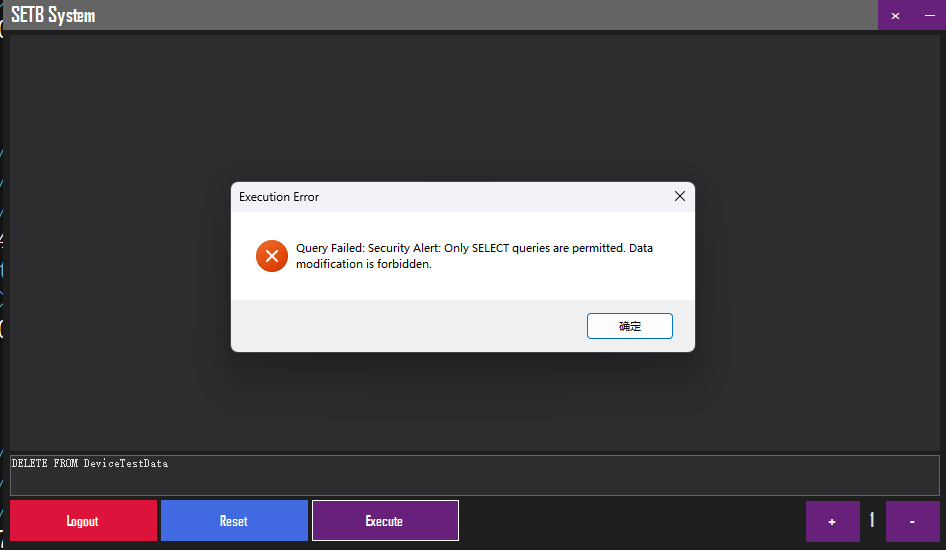The width and height of the screenshot is (946, 550).
Task: Decrease the value with minus button
Action: 912,521
